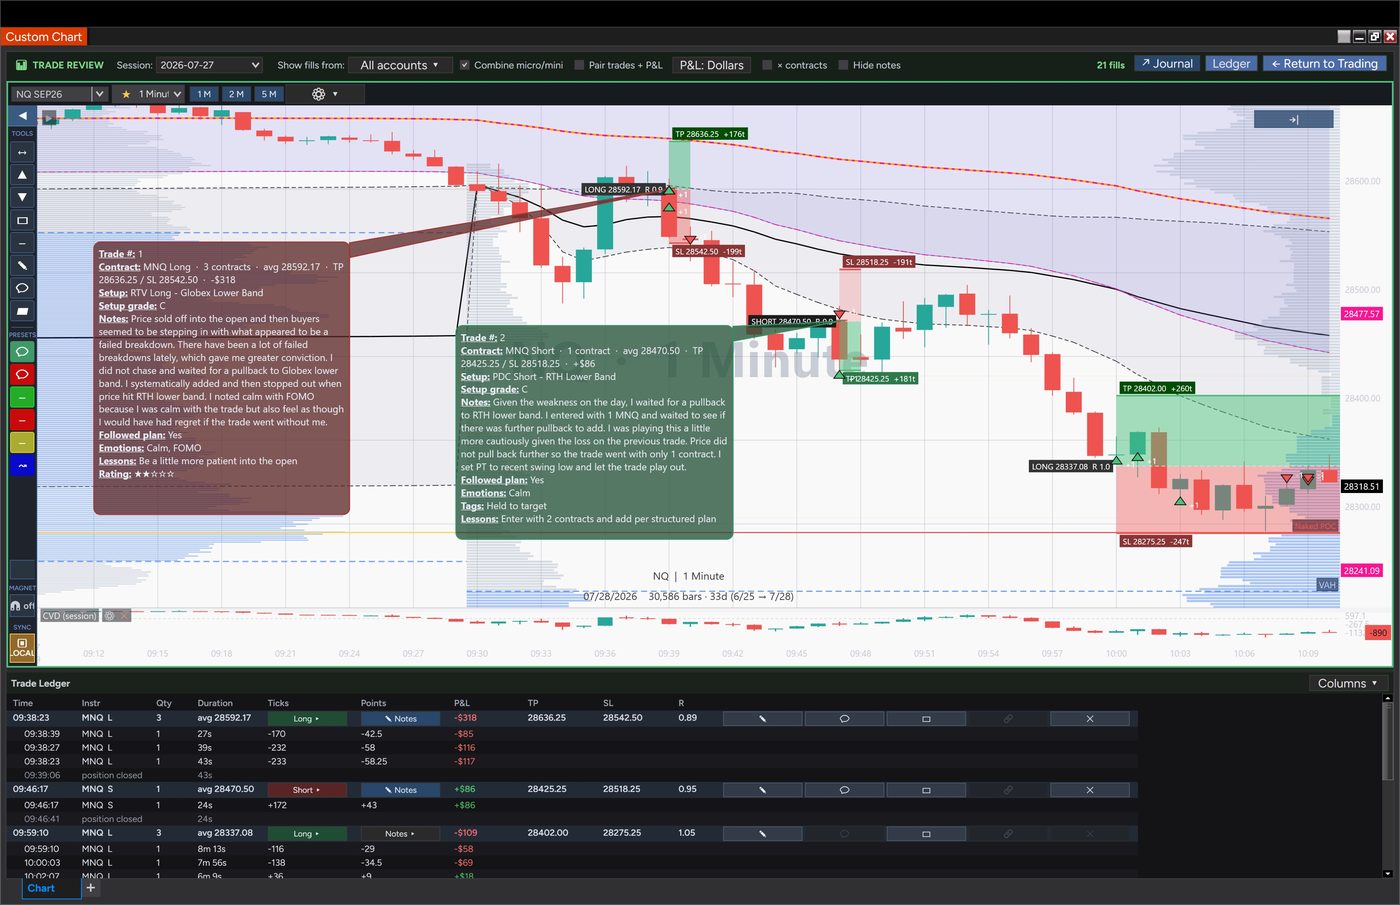Select the speech bubble note tool
1400x905 pixels.
(22, 288)
